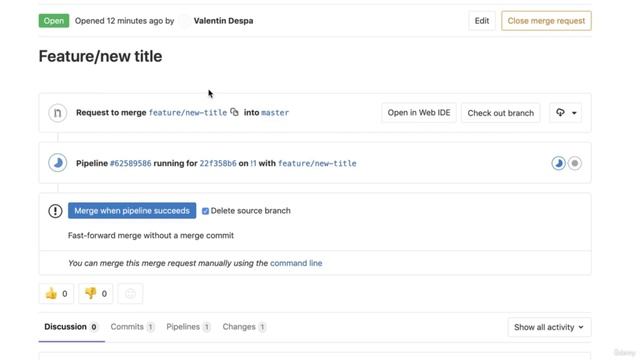Give a thumbs up reaction
Viewport: 640px width, 360px height.
click(56, 293)
